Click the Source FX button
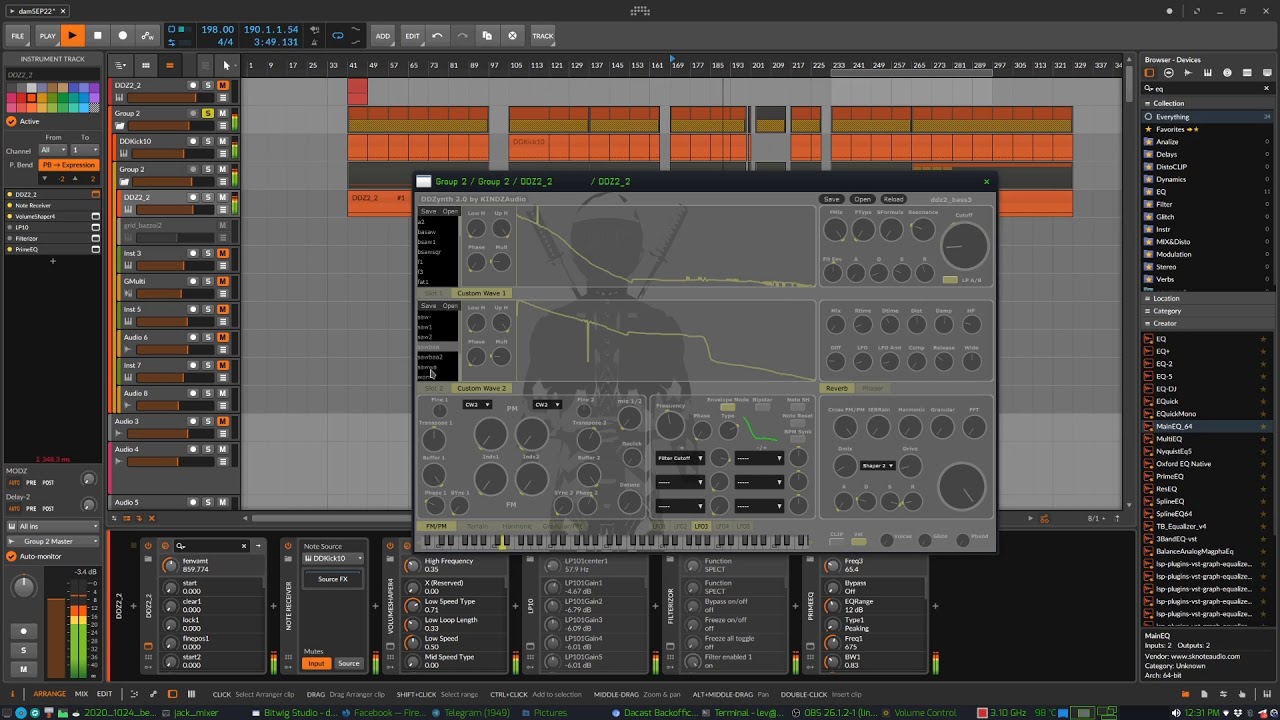 click(332, 579)
